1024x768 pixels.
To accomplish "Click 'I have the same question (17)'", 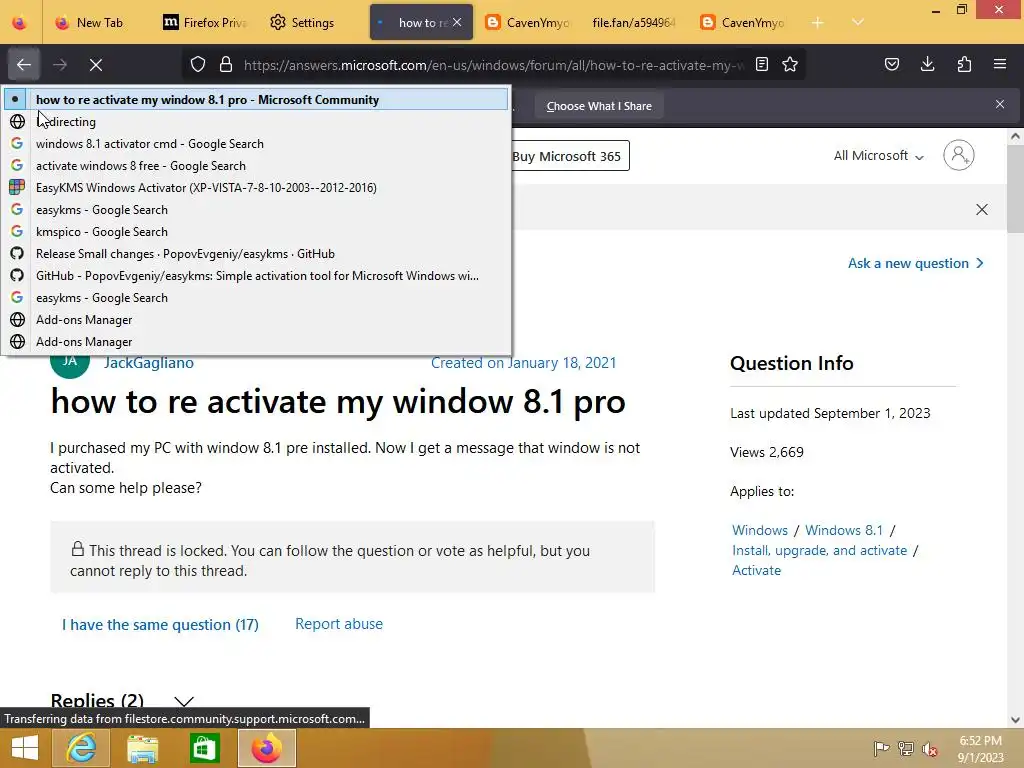I will (x=160, y=624).
